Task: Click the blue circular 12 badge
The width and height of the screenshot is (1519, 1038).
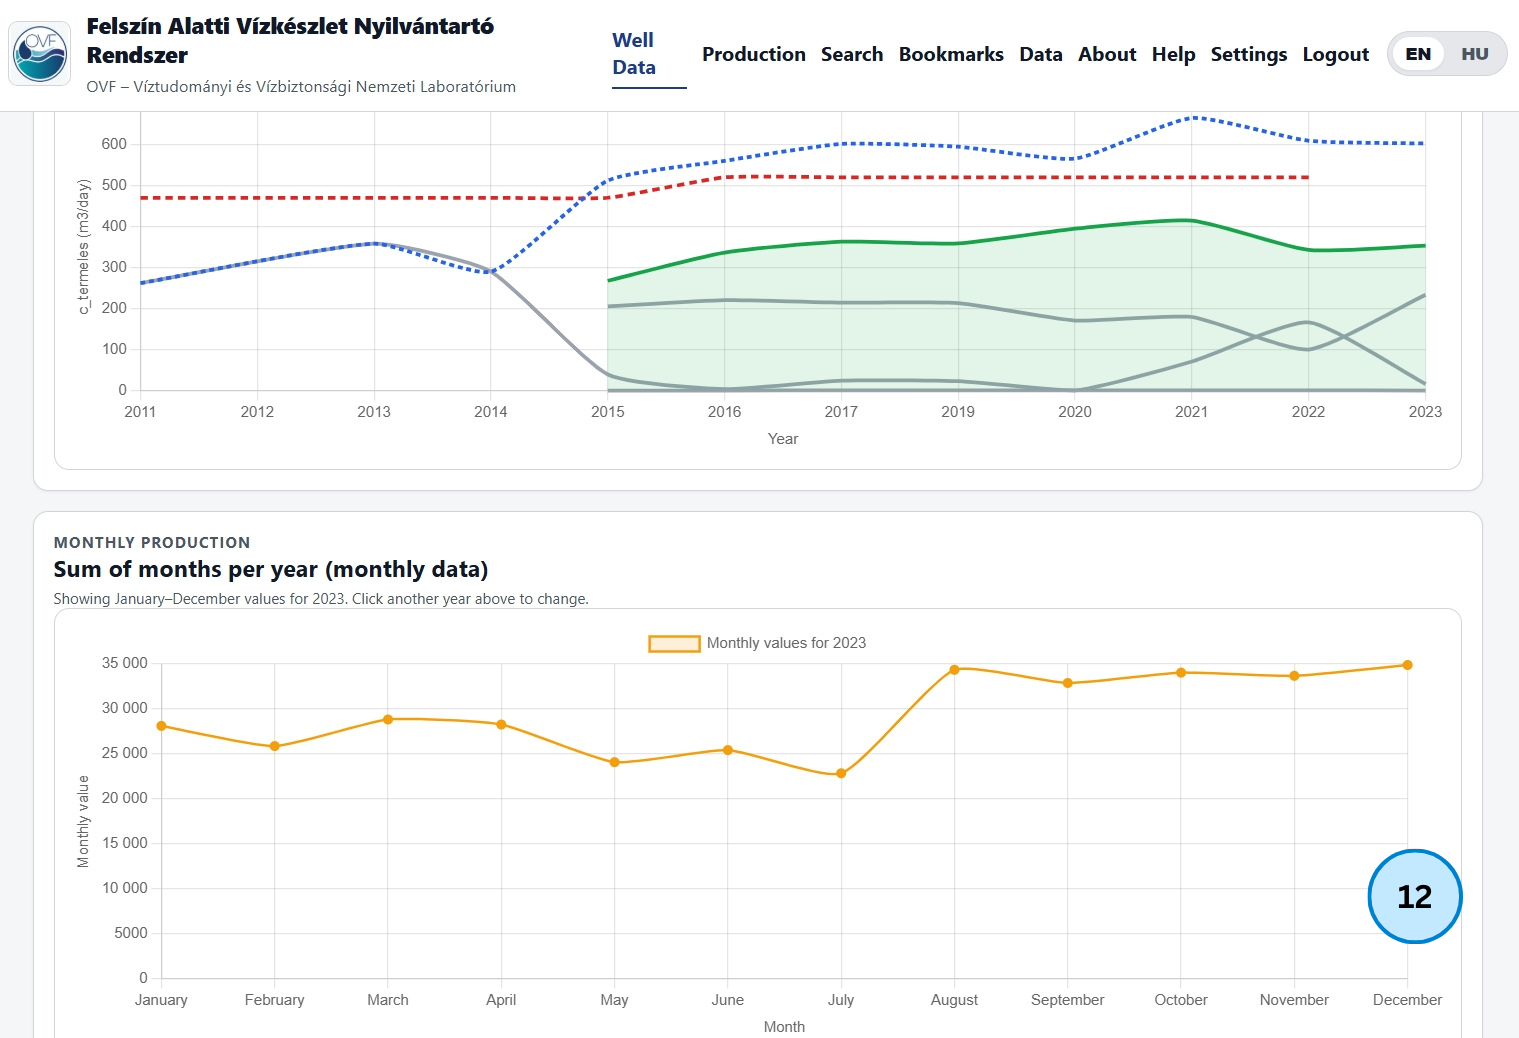Action: click(1414, 896)
